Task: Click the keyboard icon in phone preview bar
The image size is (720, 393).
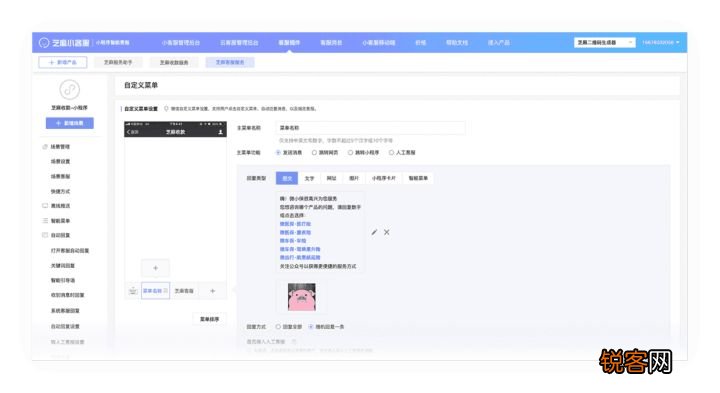Action: point(133,291)
